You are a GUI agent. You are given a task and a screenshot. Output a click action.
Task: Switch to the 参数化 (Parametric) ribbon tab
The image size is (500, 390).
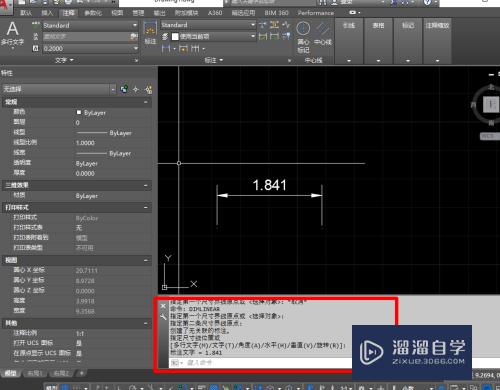[x=93, y=13]
